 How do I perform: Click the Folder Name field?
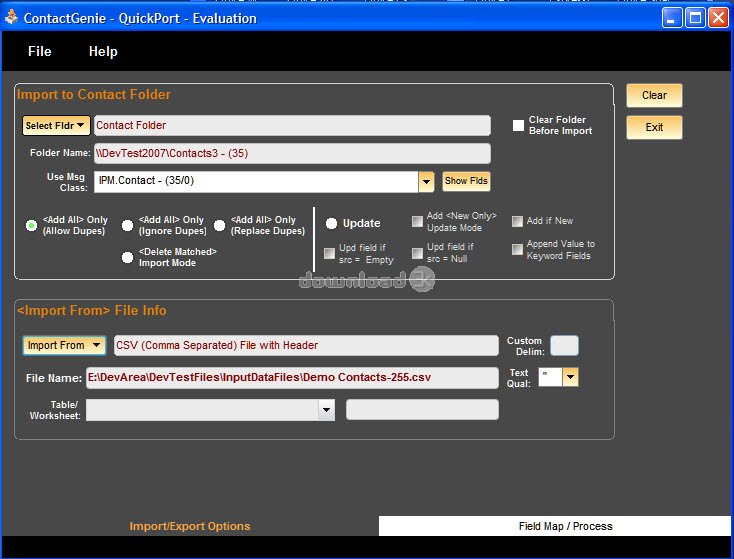click(292, 154)
